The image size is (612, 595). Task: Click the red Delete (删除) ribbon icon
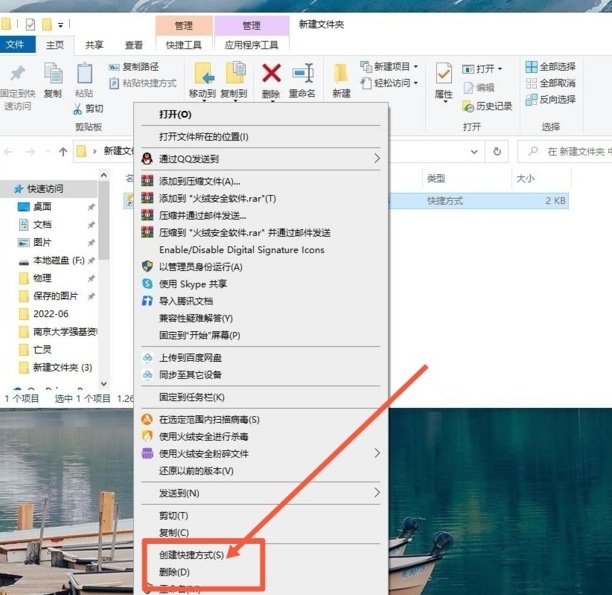(x=271, y=74)
